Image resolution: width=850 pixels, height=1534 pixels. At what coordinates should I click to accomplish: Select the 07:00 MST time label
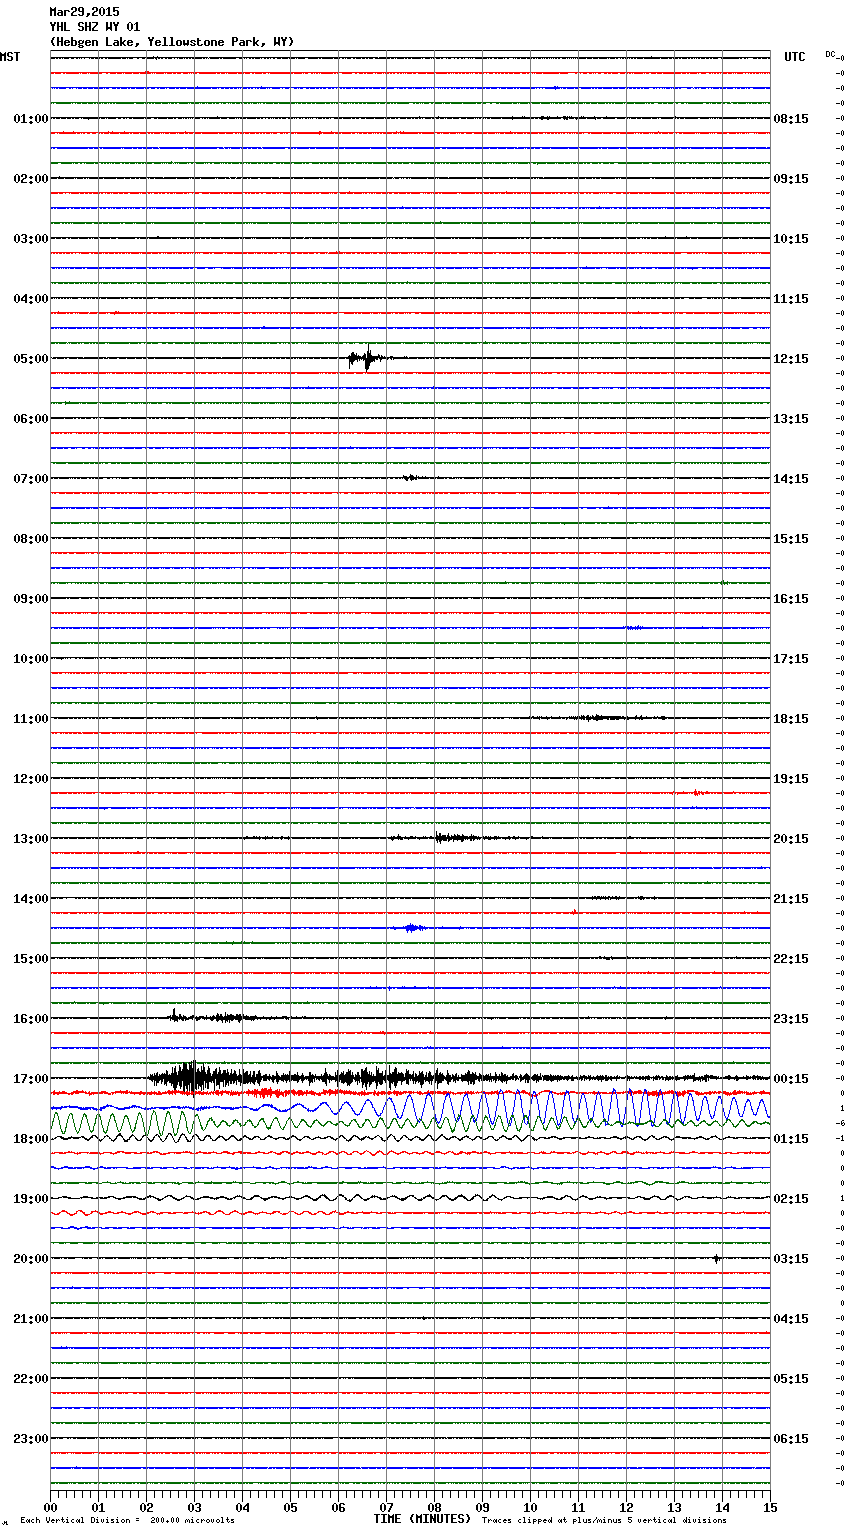tap(30, 479)
